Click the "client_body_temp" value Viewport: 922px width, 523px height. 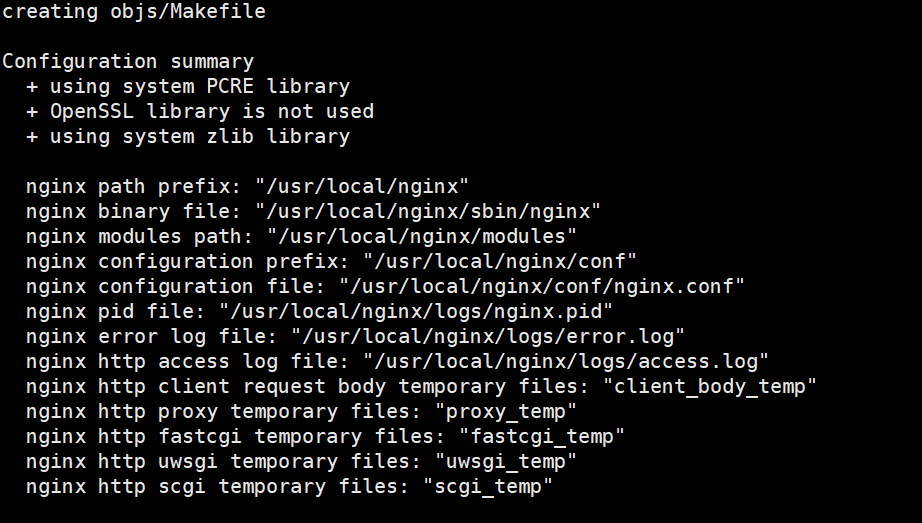710,387
